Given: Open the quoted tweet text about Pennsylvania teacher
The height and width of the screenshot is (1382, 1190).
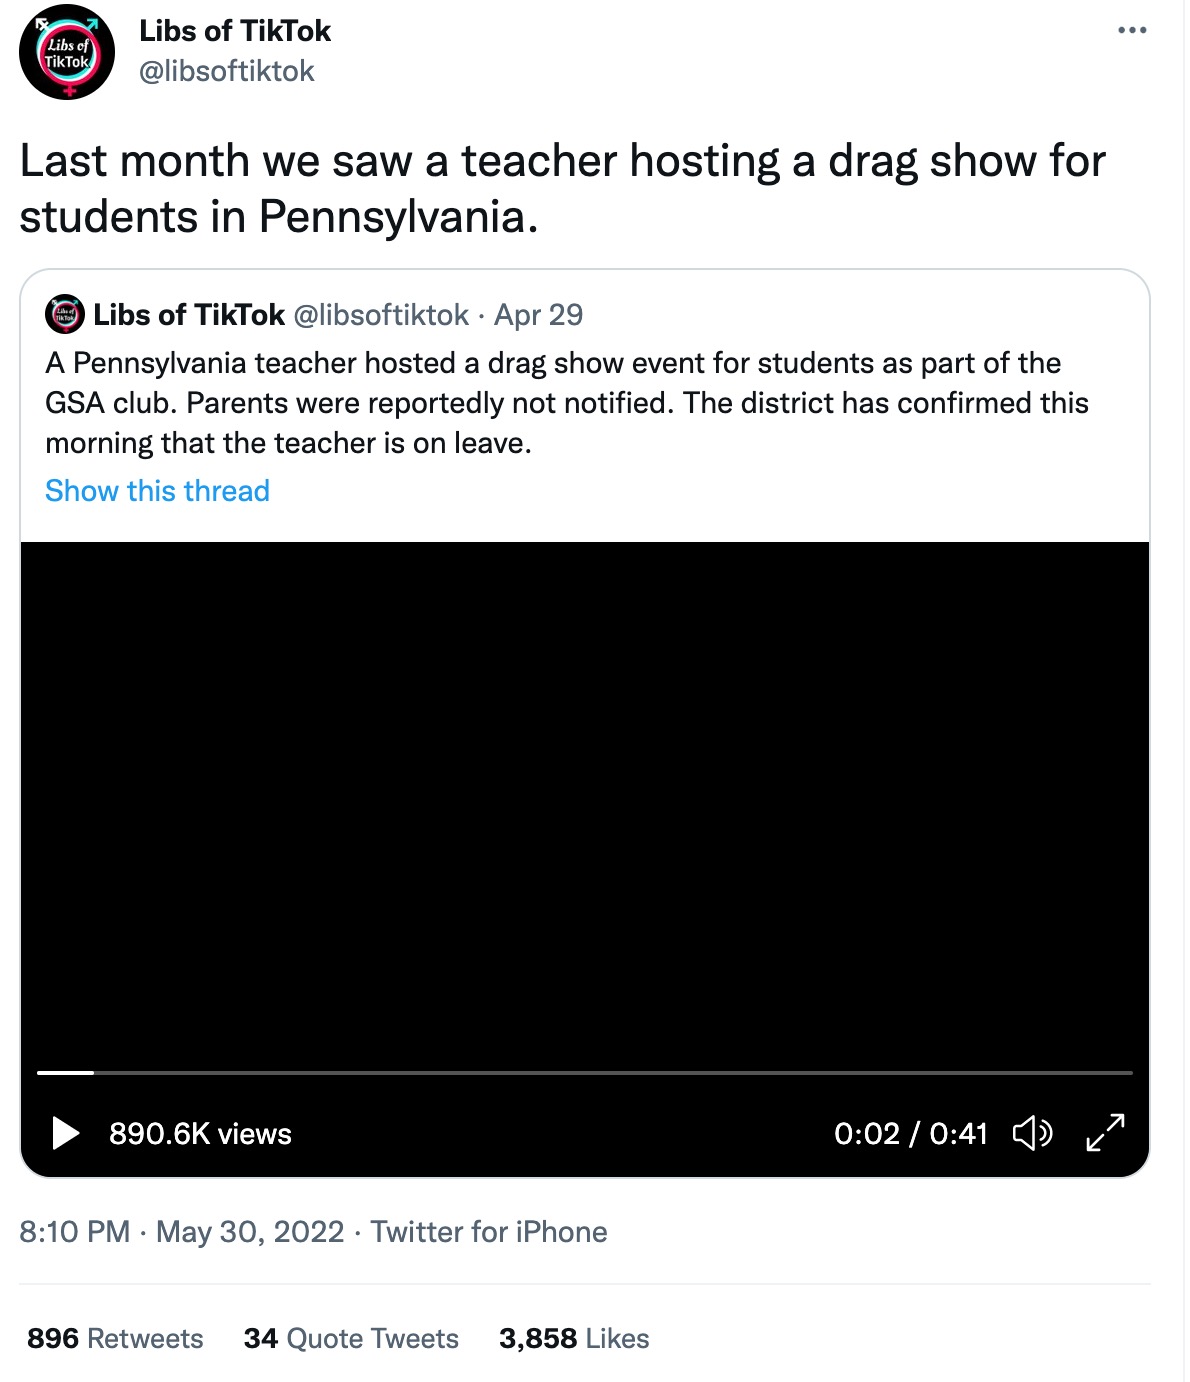Looking at the screenshot, I should (566, 403).
